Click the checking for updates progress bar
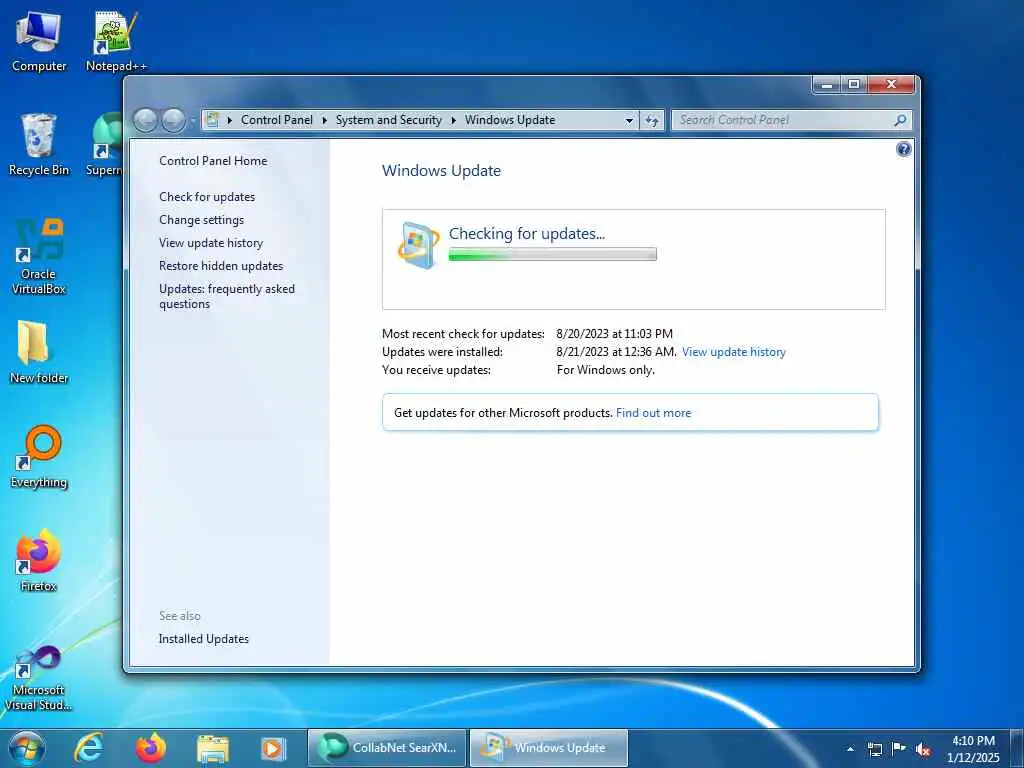 point(552,255)
